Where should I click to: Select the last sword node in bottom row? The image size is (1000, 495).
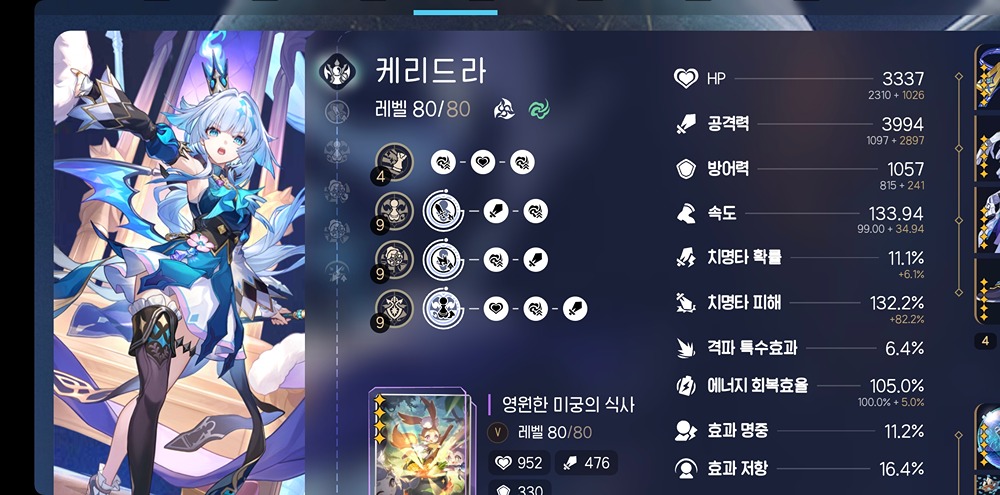pos(575,309)
